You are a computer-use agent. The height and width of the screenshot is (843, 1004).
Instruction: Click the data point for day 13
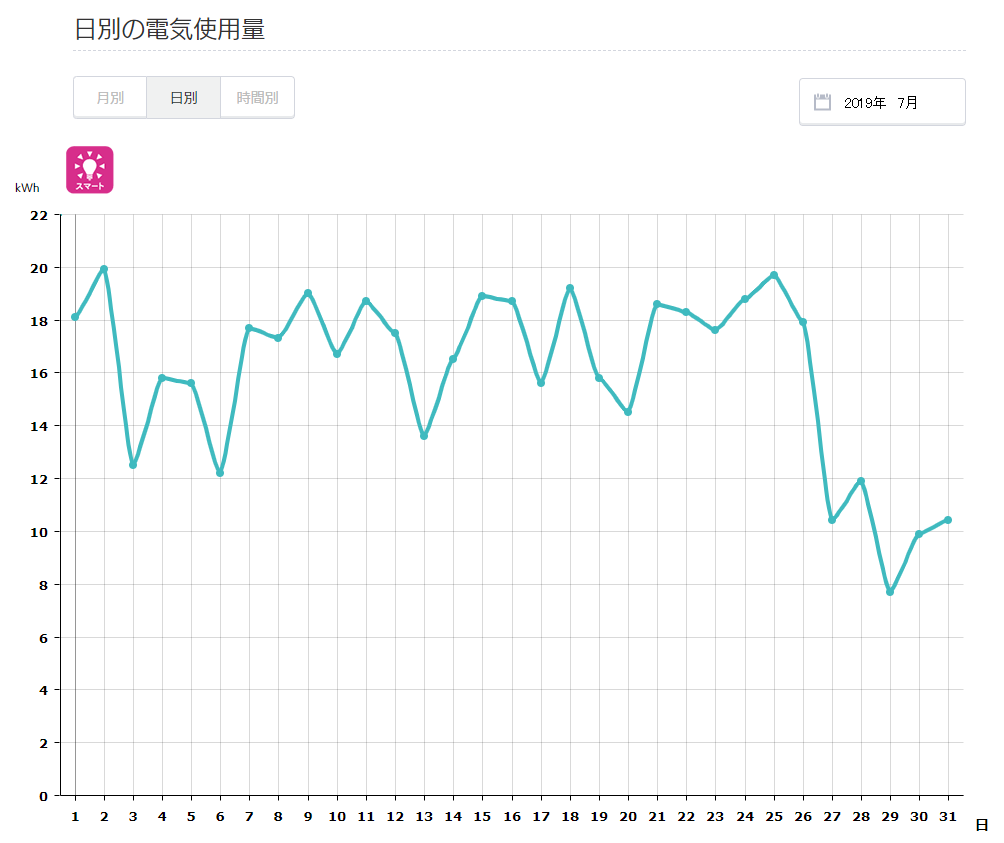[x=424, y=436]
